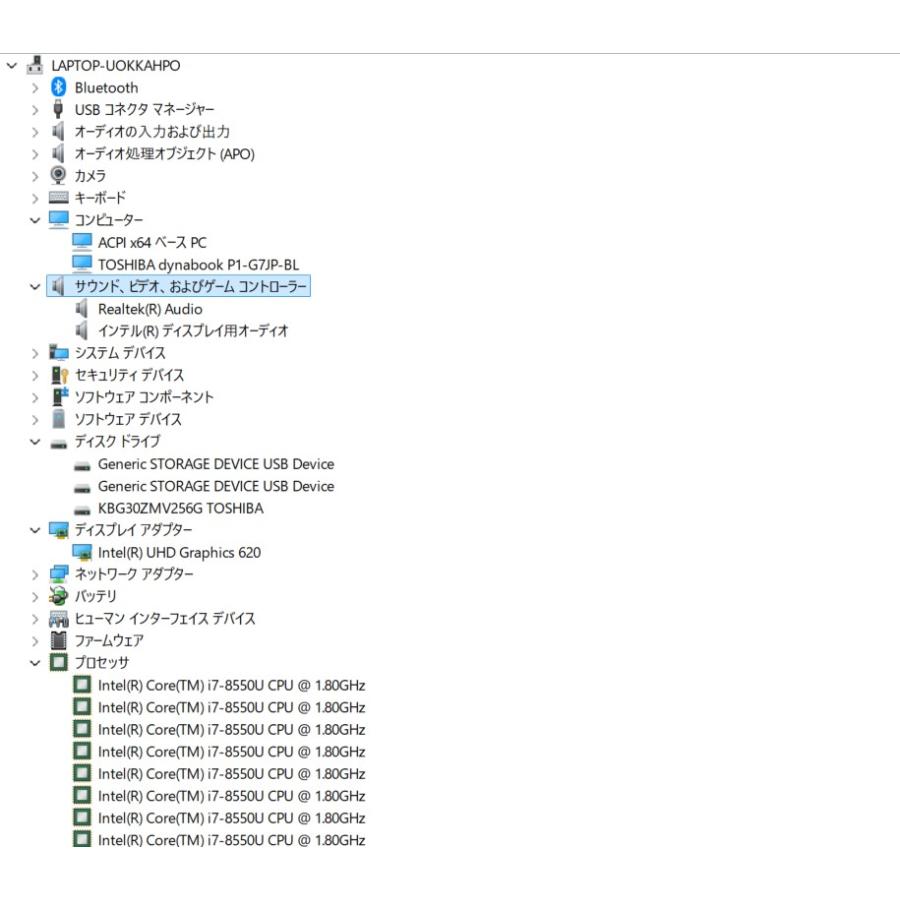Screen dimensions: 900x900
Task: Click the ACPI x64 ベース PC icon
Action: [x=82, y=242]
